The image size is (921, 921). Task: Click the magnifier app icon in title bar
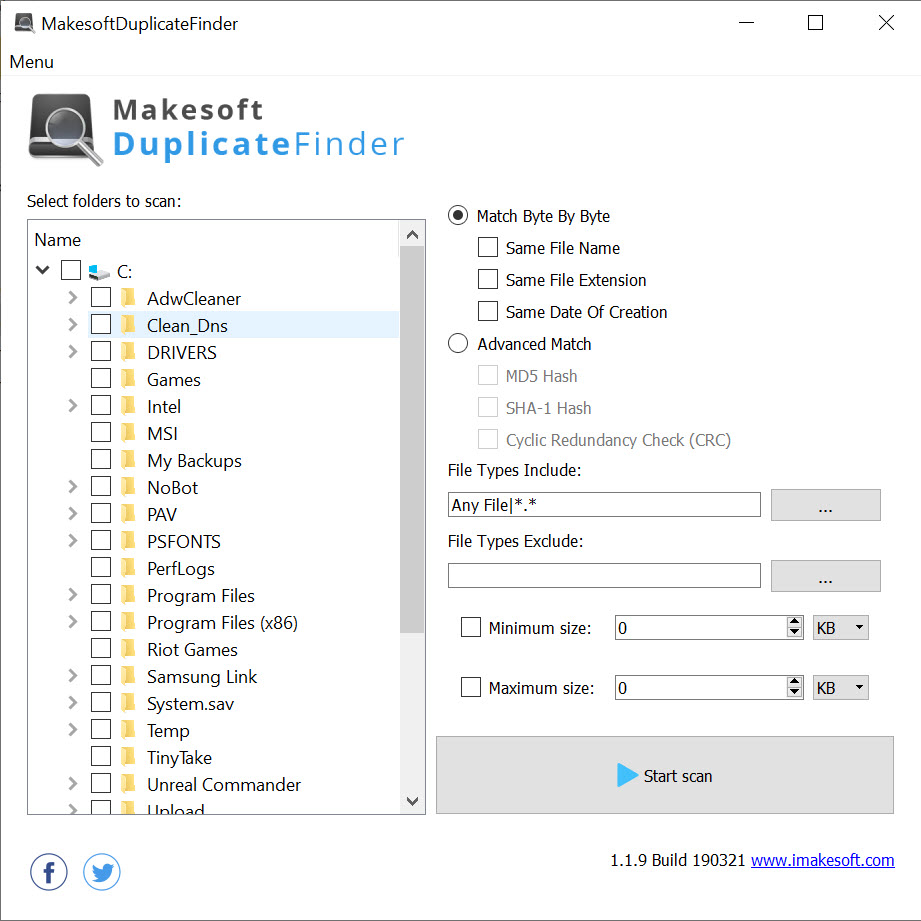25,23
